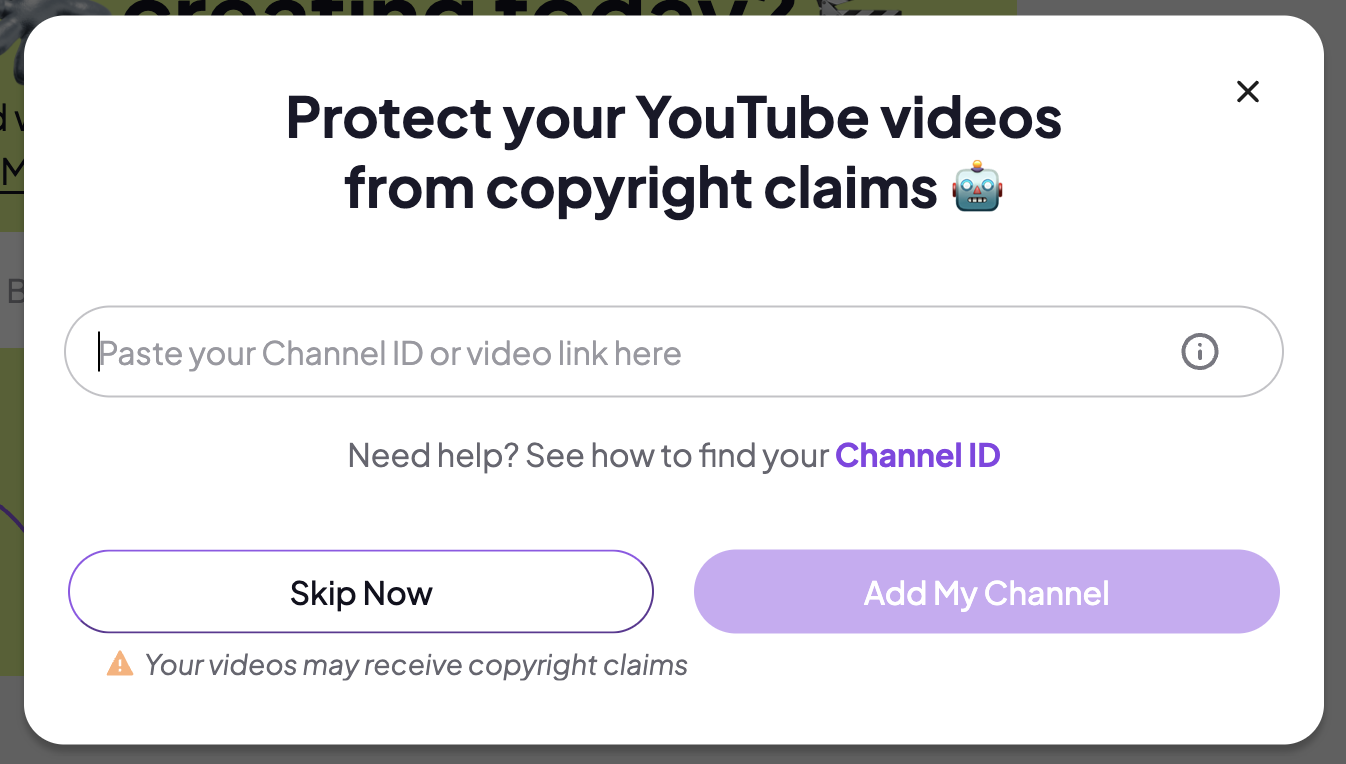Click the dimmed backdrop right of the dialog
Viewport: 1346px width, 764px height.
point(1335,400)
